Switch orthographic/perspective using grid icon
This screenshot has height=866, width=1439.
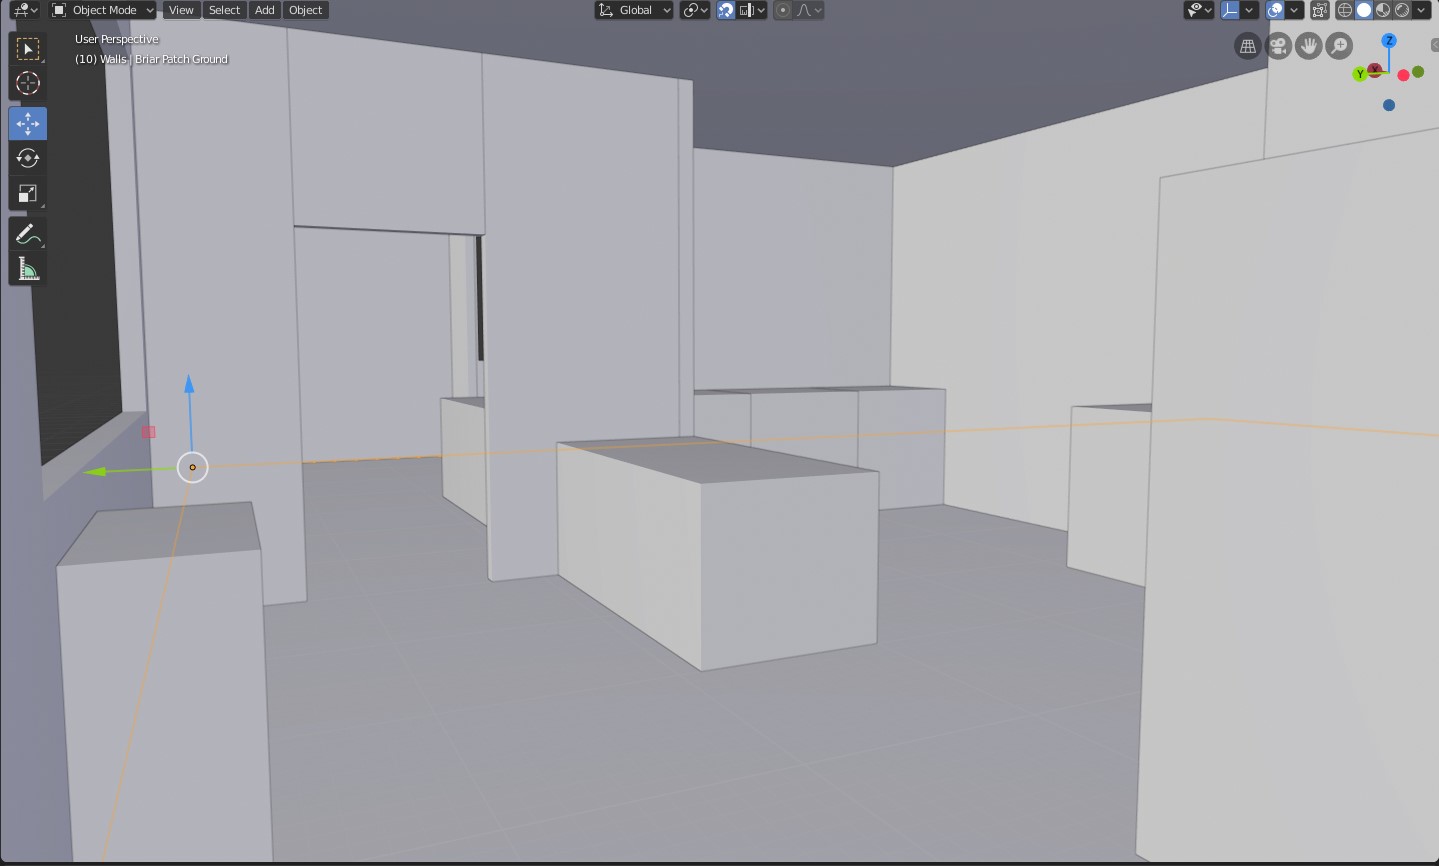coord(1247,46)
